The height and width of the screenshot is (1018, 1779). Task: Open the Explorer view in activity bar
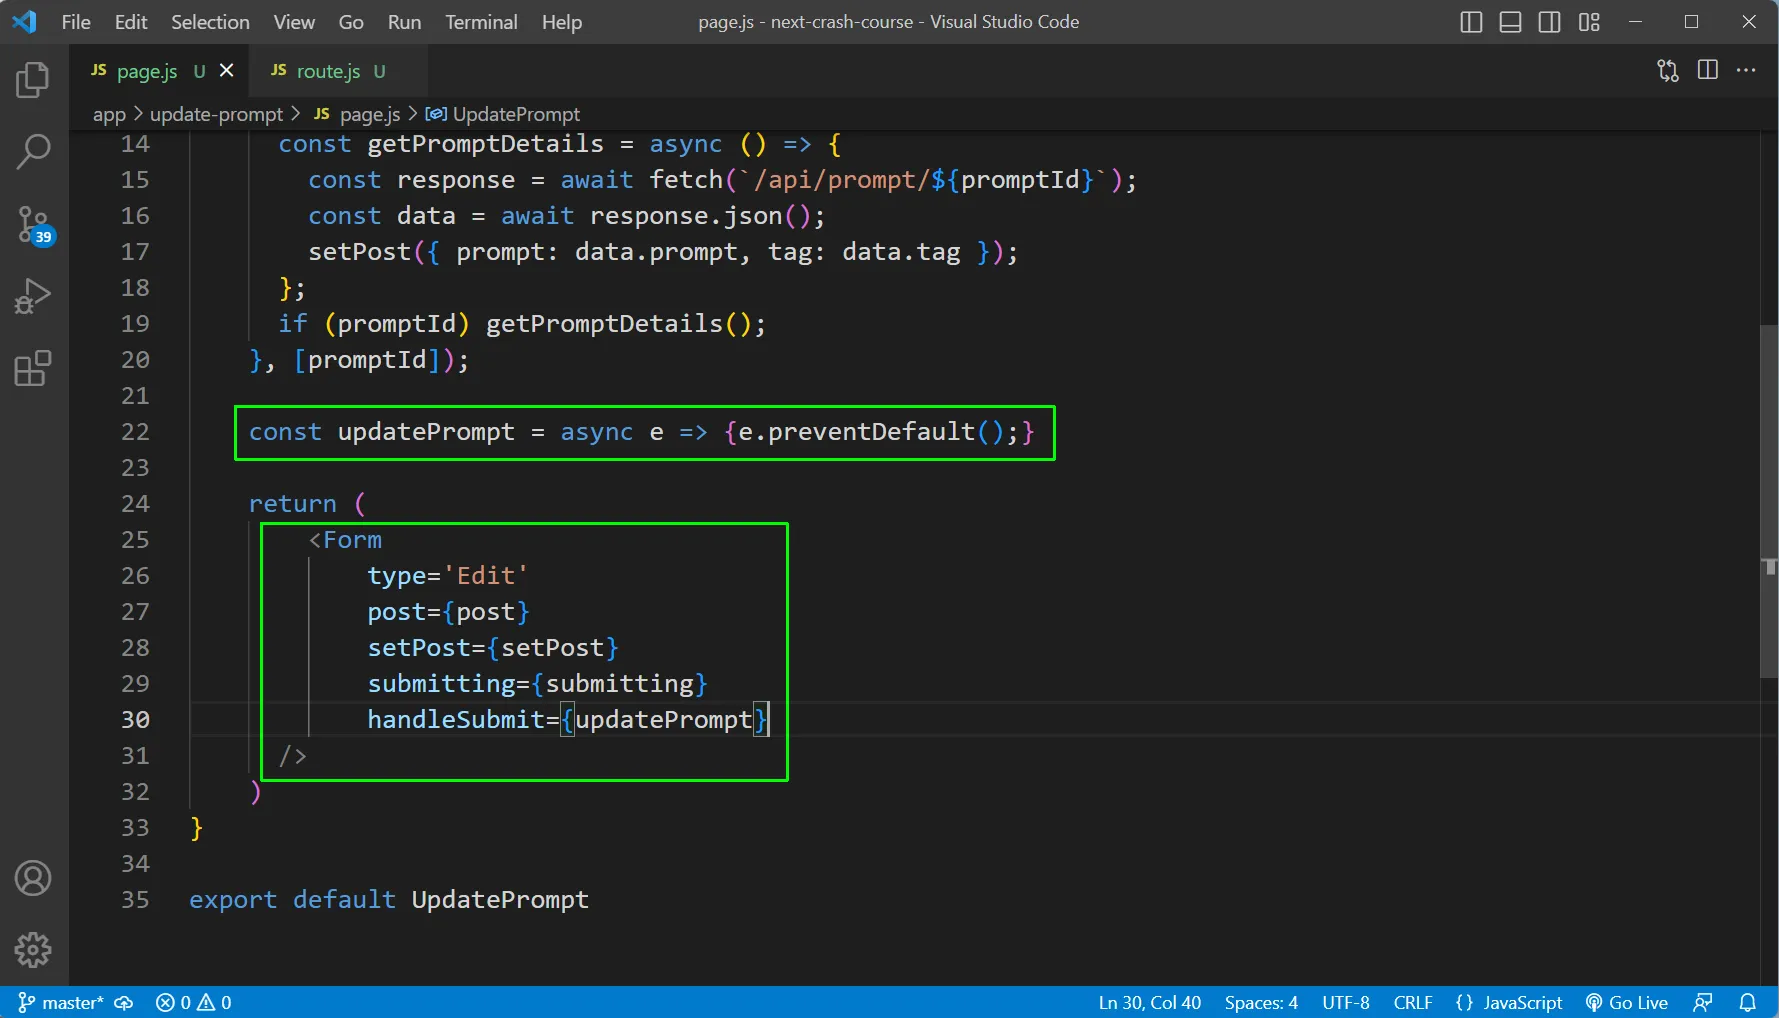33,80
